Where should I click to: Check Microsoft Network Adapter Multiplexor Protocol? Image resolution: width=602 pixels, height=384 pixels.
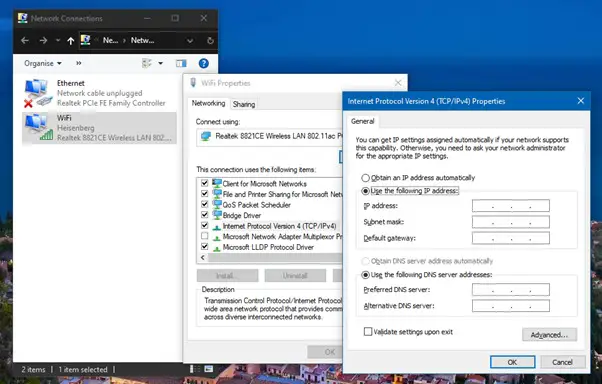(205, 236)
